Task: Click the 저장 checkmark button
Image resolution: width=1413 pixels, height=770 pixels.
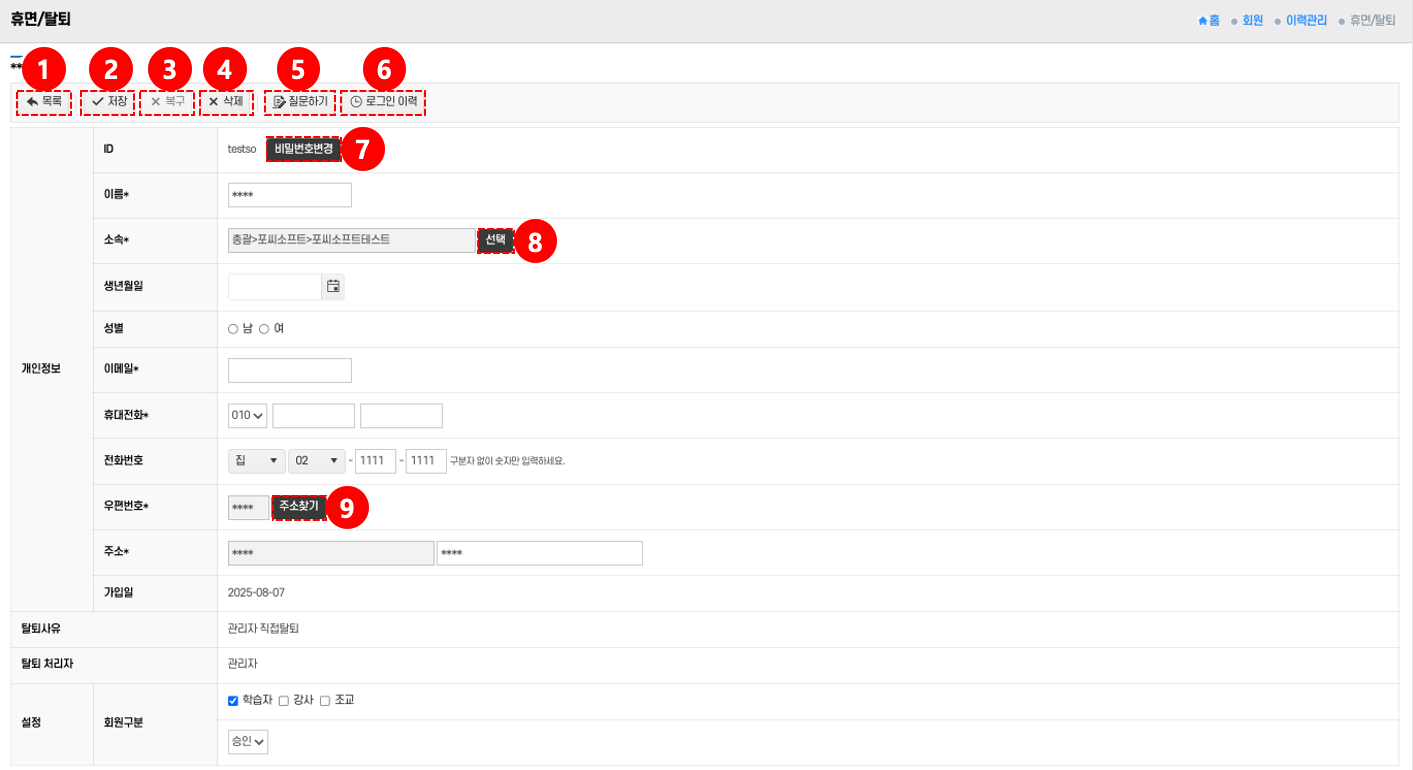Action: click(108, 102)
